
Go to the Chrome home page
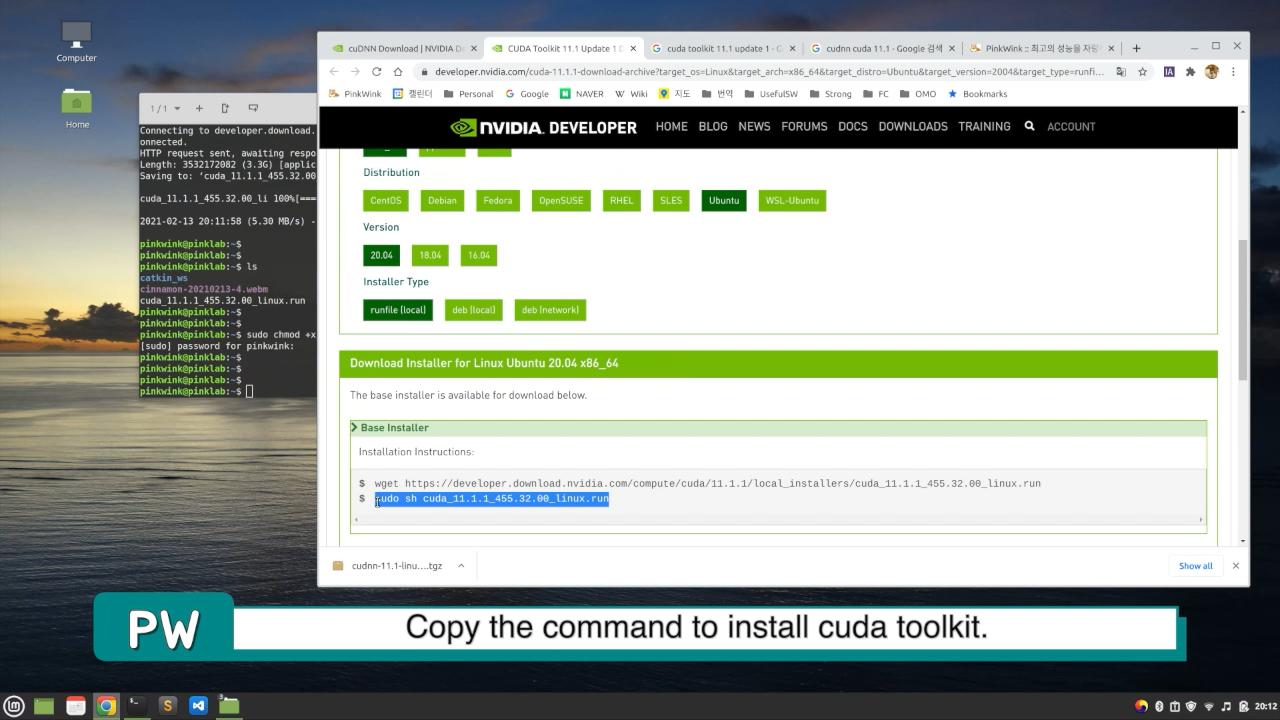[397, 72]
